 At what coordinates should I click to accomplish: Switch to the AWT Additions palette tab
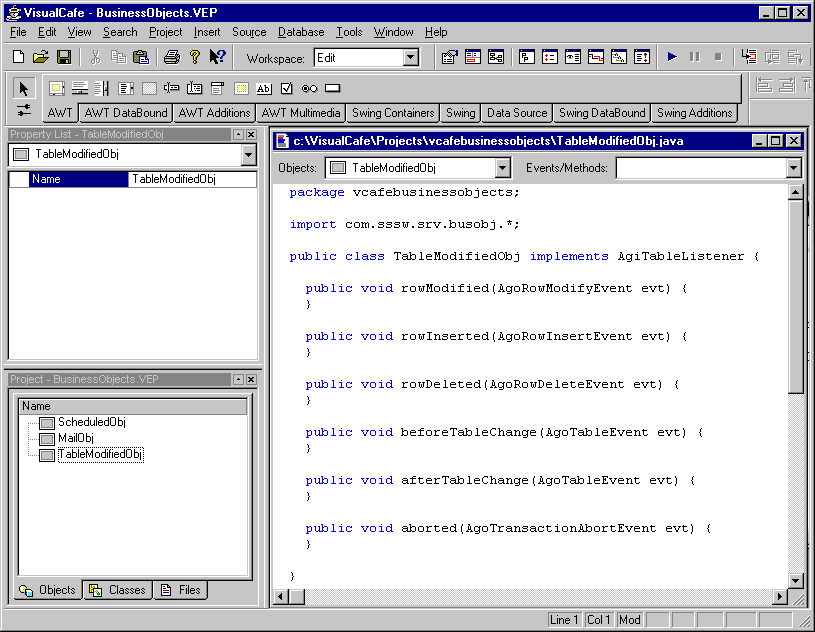coord(214,113)
